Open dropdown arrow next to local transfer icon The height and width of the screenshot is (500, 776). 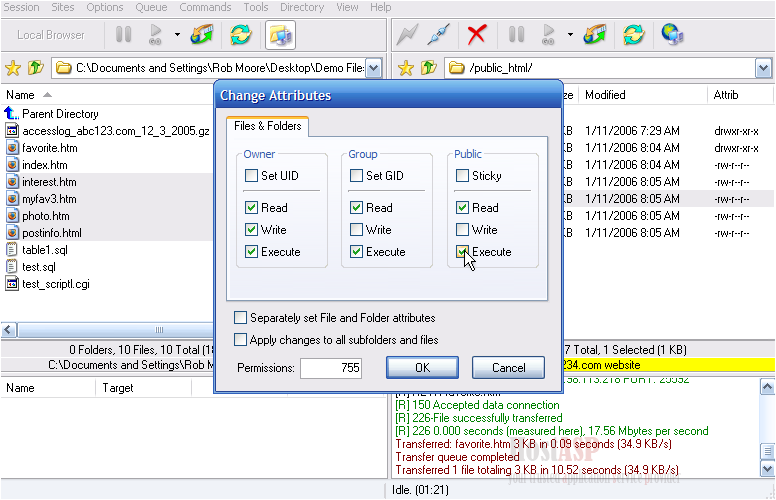pyautogui.click(x=177, y=35)
